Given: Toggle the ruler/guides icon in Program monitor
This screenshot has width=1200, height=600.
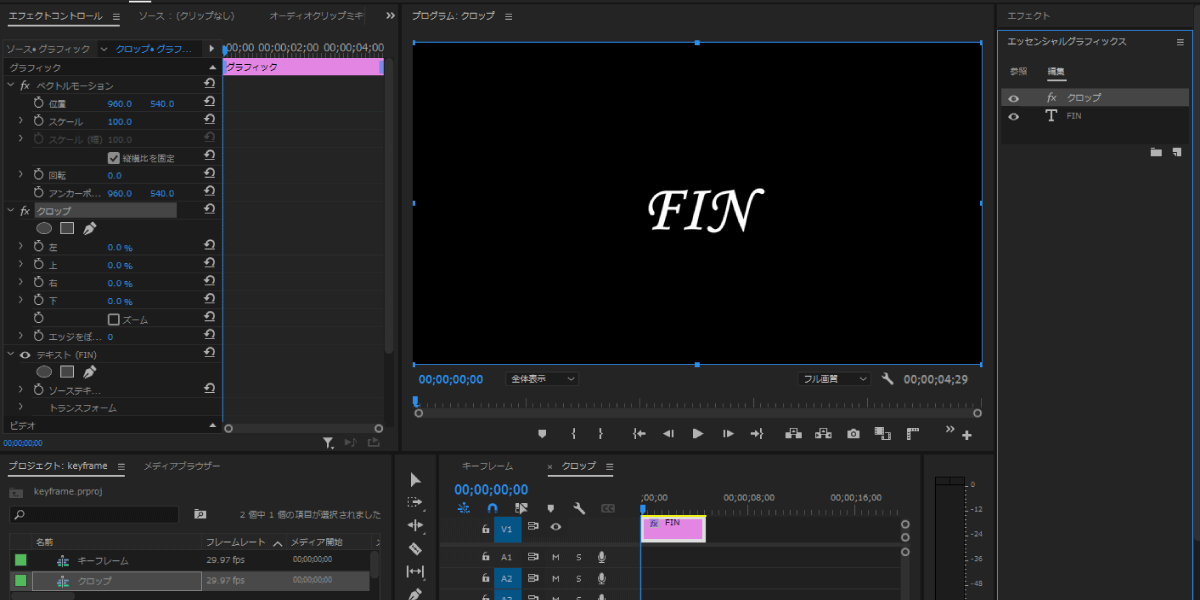Looking at the screenshot, I should coord(912,434).
